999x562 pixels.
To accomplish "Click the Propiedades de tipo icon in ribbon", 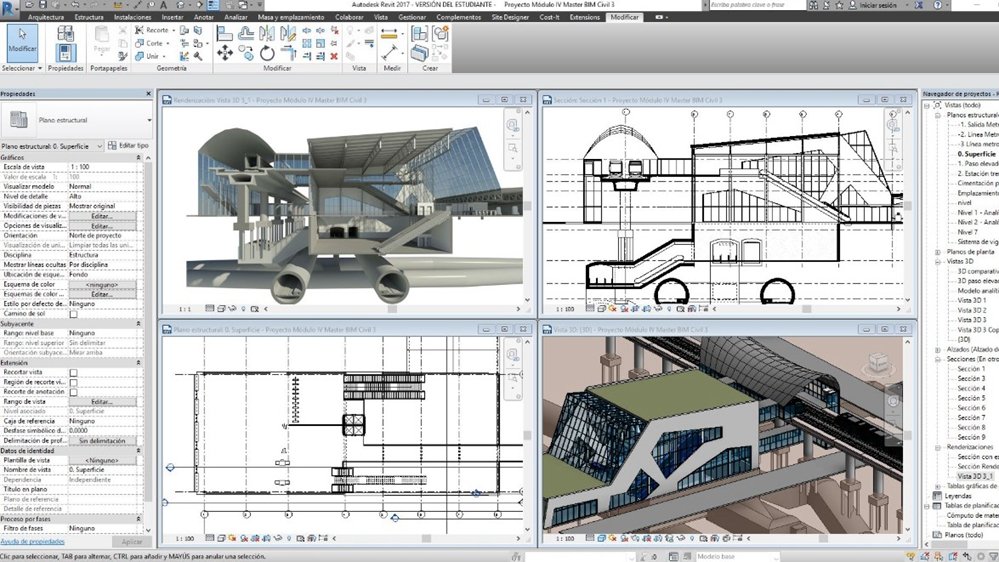I will 66,33.
